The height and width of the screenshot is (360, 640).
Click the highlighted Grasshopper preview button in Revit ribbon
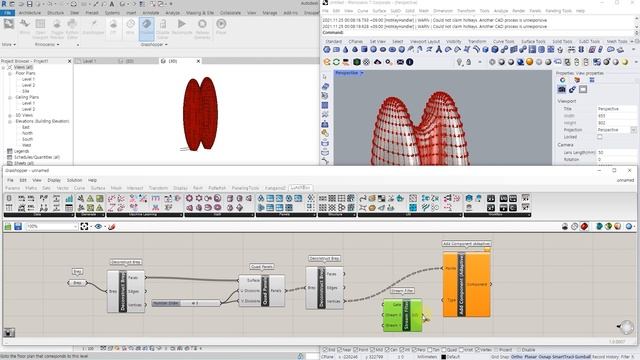(x=147, y=29)
